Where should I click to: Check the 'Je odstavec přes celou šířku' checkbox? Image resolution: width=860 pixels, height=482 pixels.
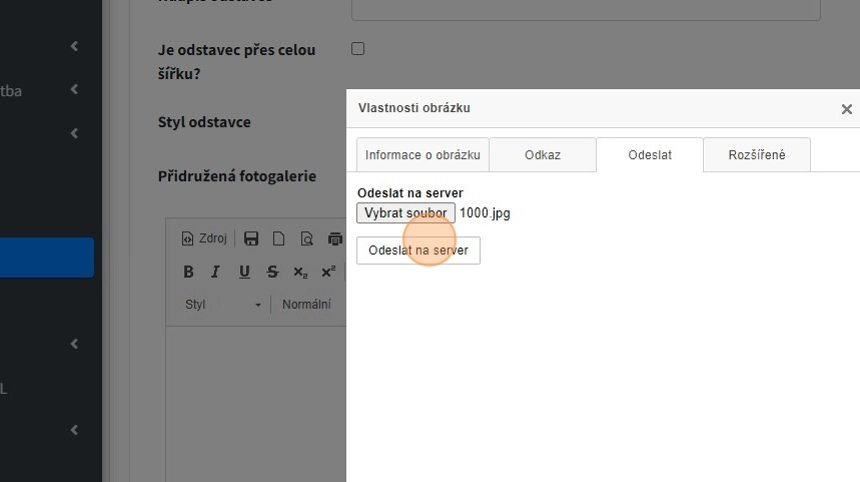pos(358,48)
